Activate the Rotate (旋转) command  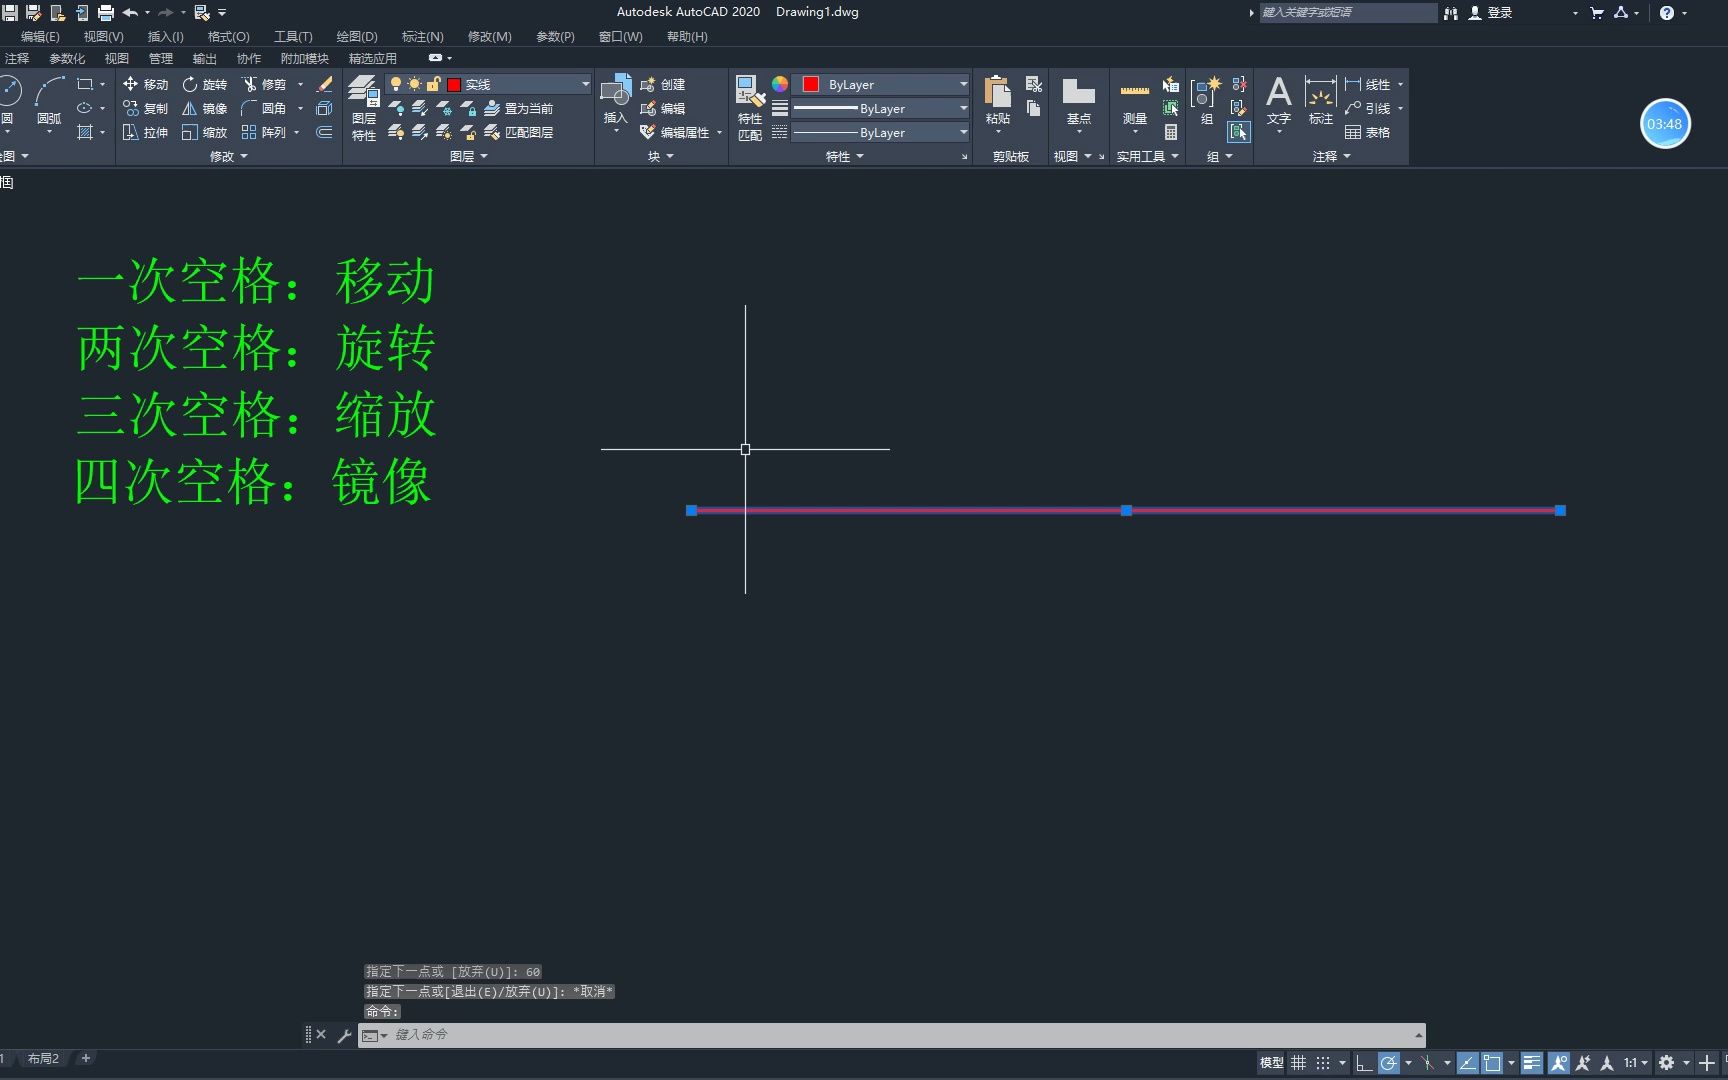point(207,84)
